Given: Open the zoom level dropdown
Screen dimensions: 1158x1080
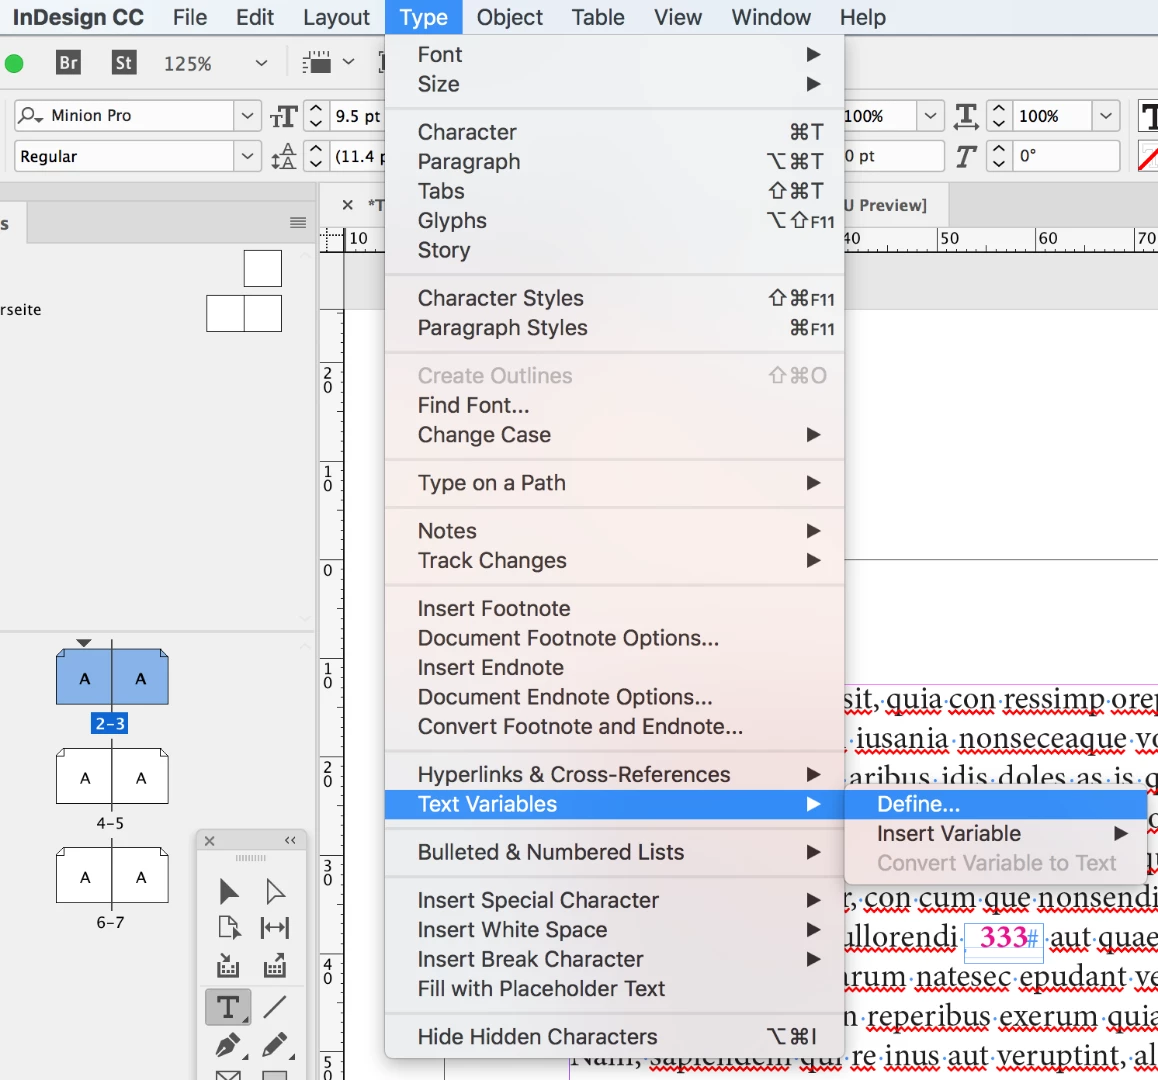Looking at the screenshot, I should [x=261, y=64].
